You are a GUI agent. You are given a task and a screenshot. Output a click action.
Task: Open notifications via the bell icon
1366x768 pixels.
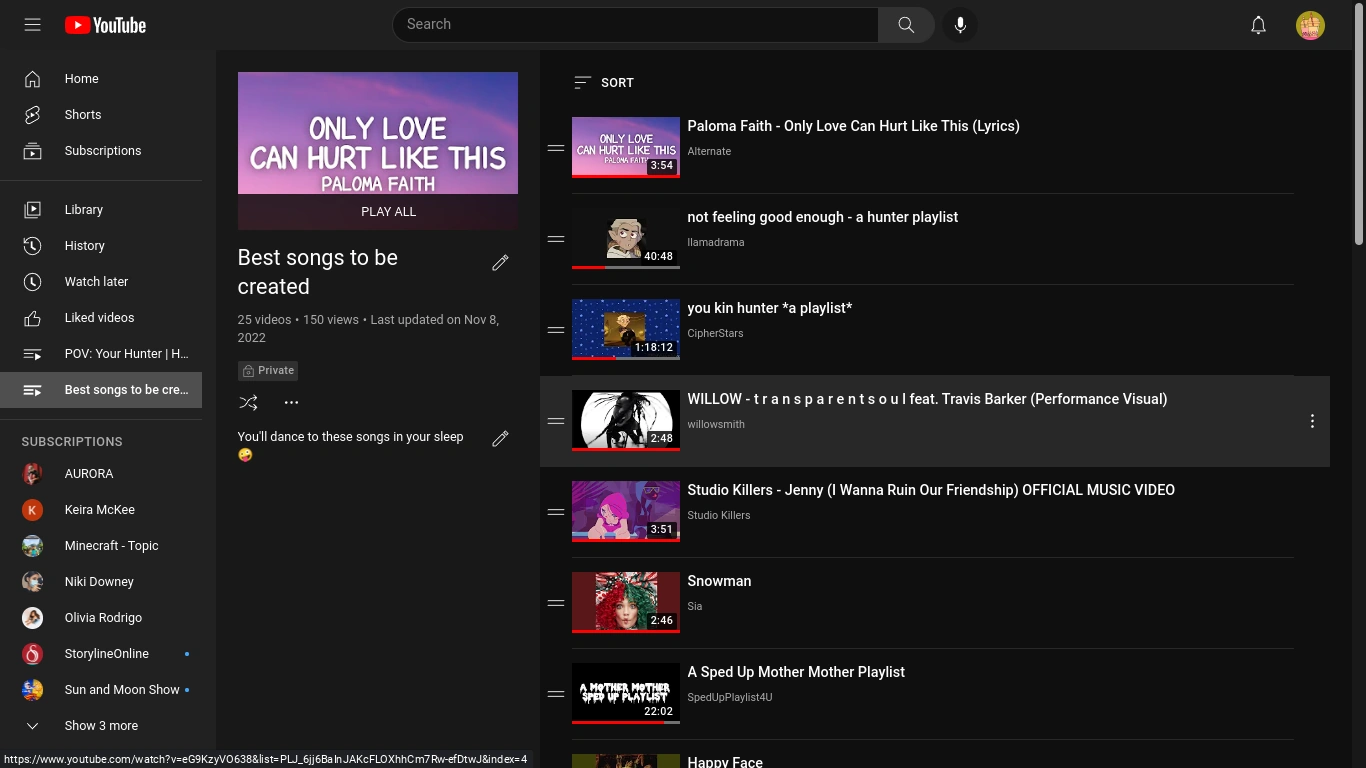1258,24
